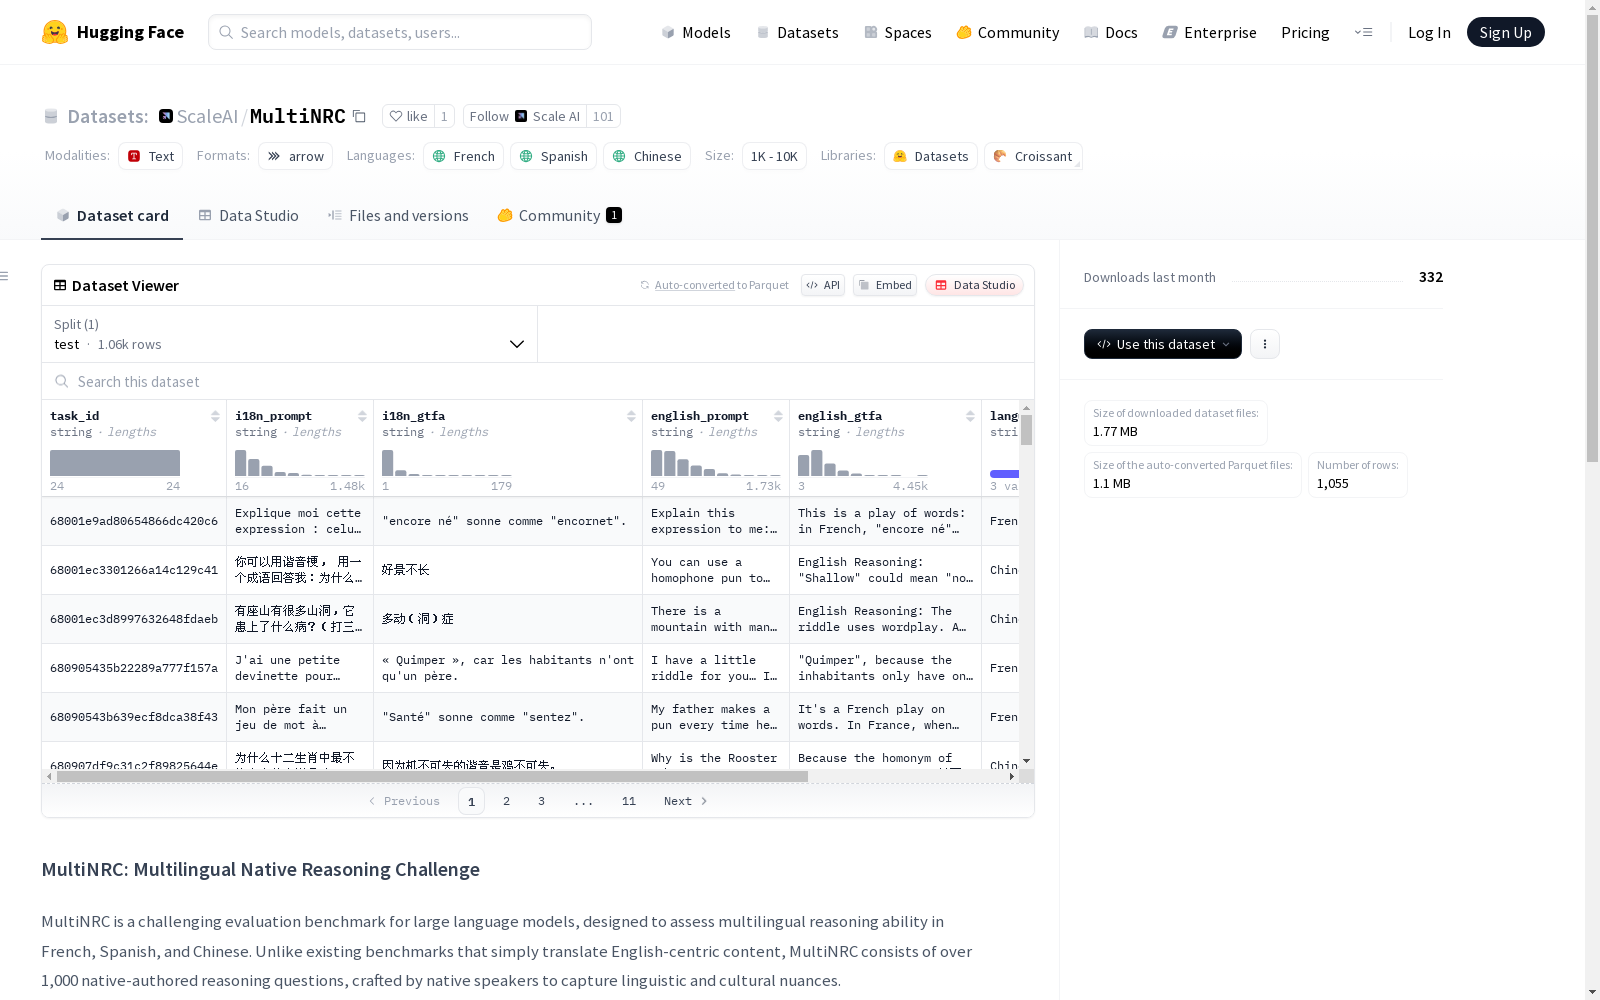Open Community in the top navigation
1600x1000 pixels.
pyautogui.click(x=1008, y=32)
